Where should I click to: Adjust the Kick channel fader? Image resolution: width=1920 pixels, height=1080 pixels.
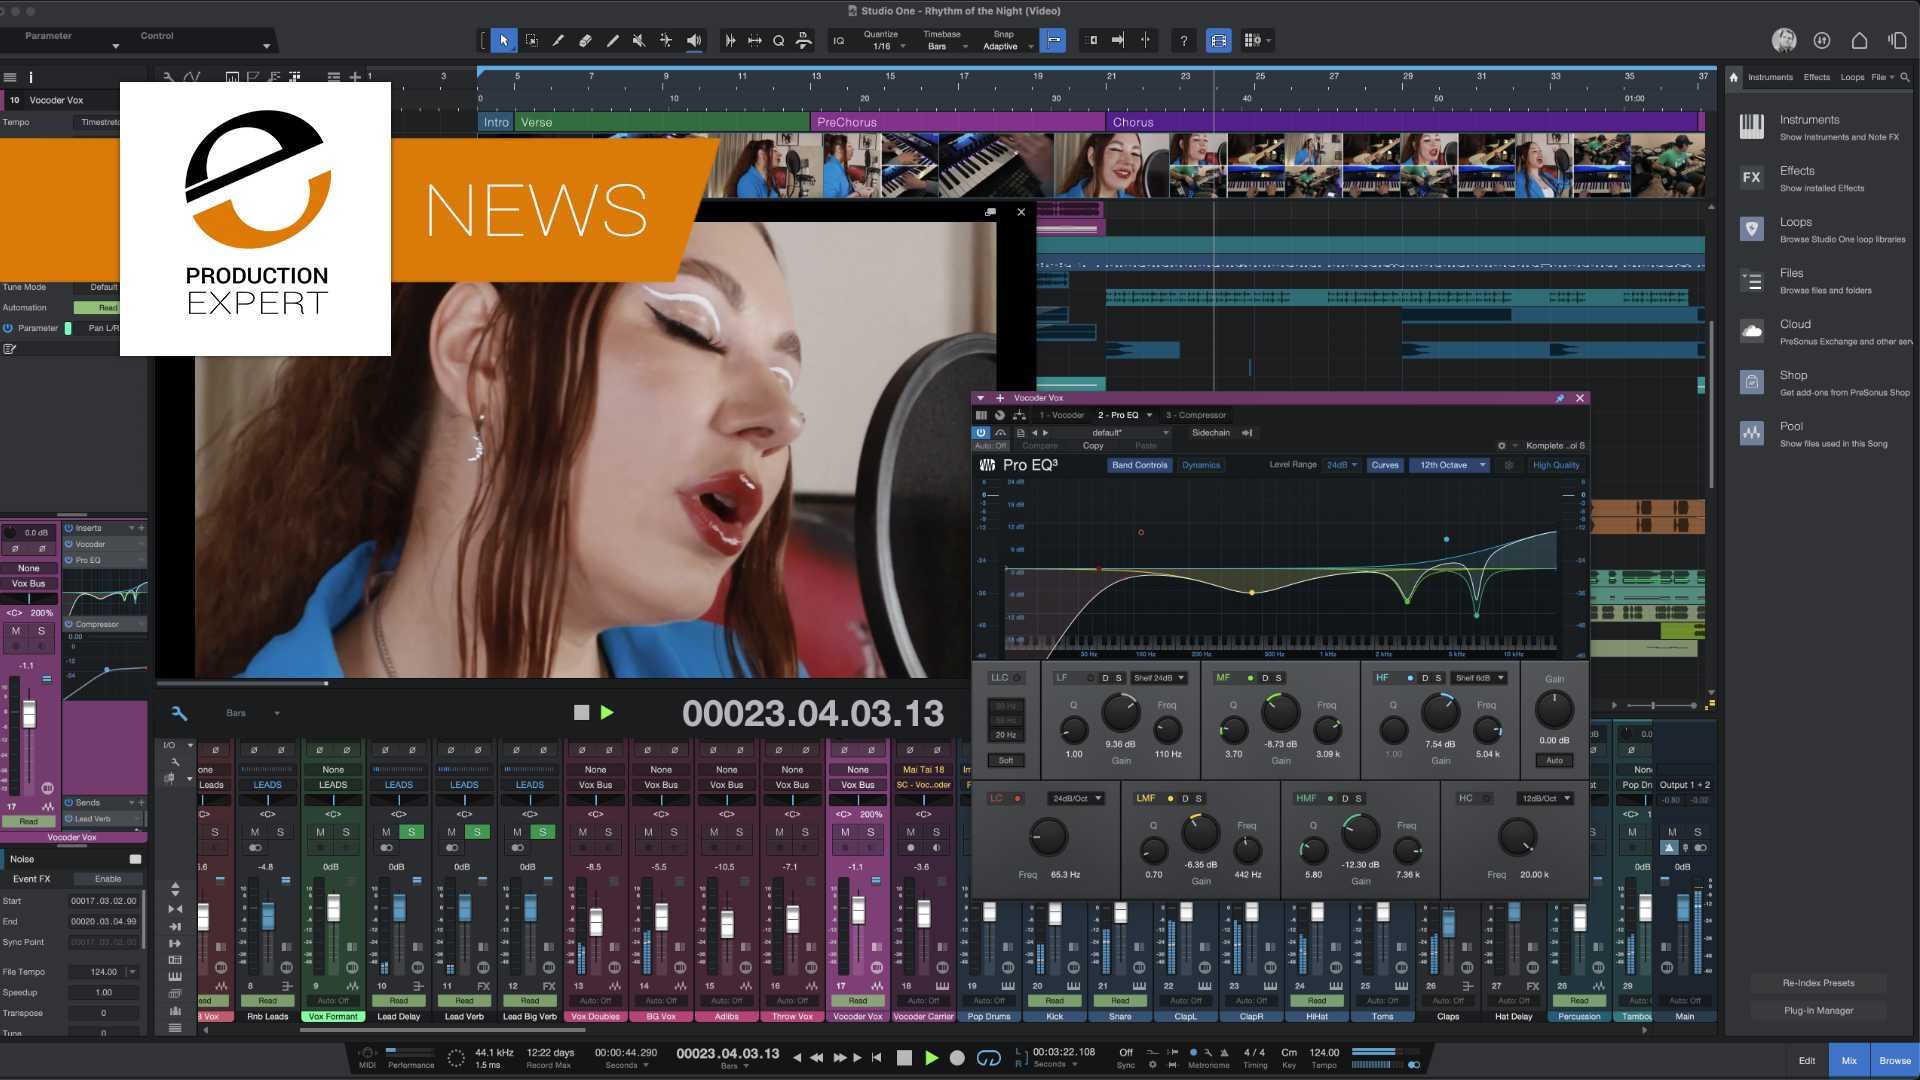pos(1054,913)
